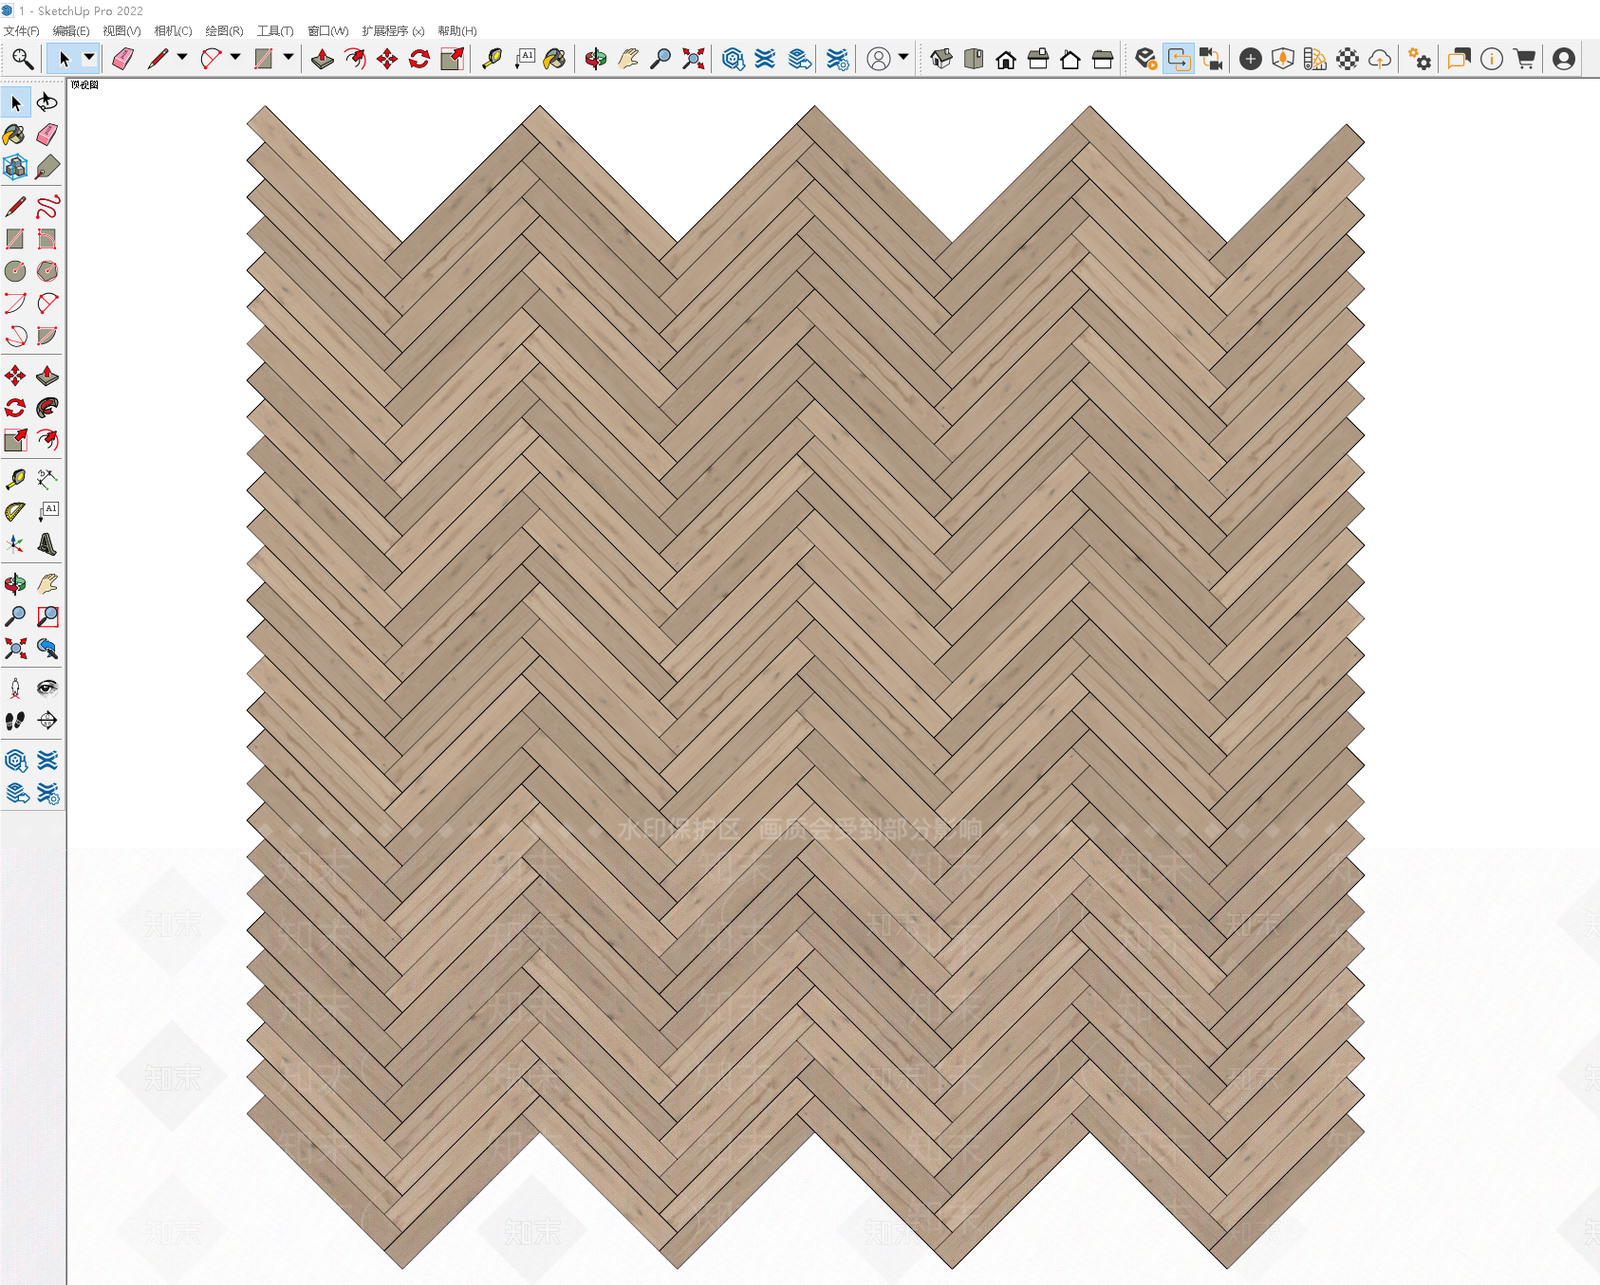Image resolution: width=1600 pixels, height=1285 pixels.
Task: Select the Walk footprints tool
Action: (15, 720)
